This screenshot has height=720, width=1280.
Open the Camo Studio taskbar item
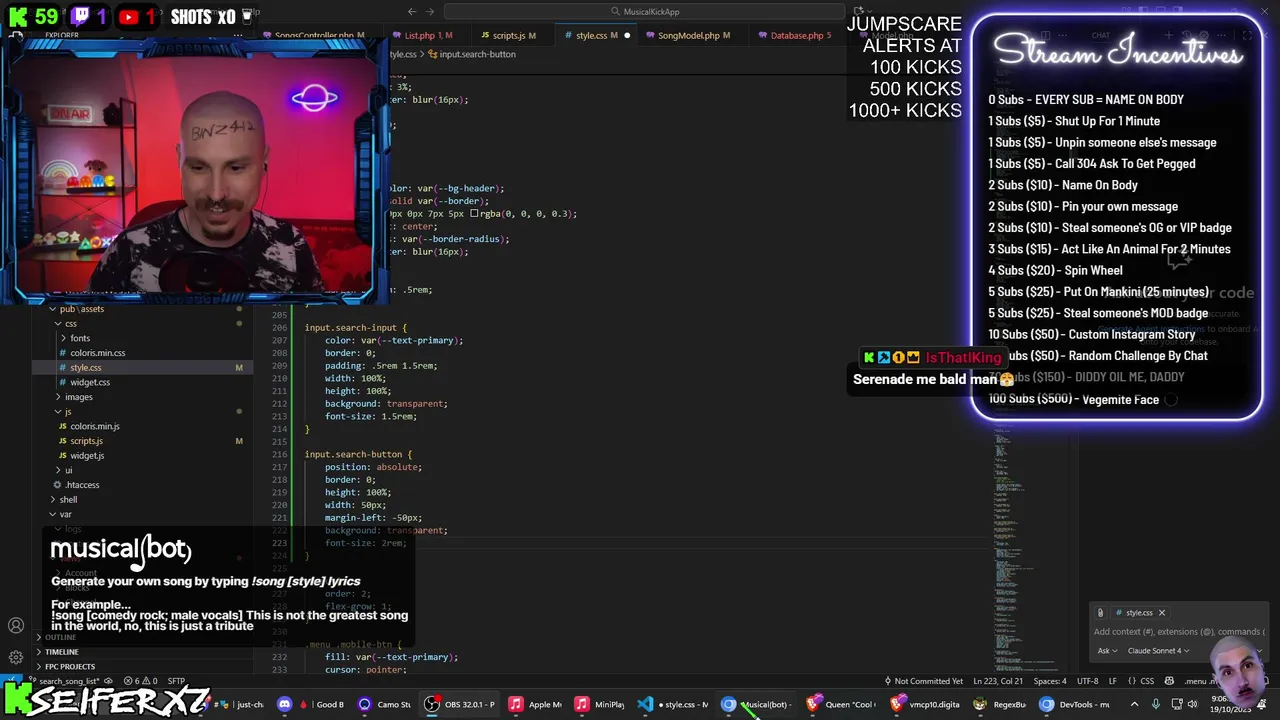tap(384, 704)
